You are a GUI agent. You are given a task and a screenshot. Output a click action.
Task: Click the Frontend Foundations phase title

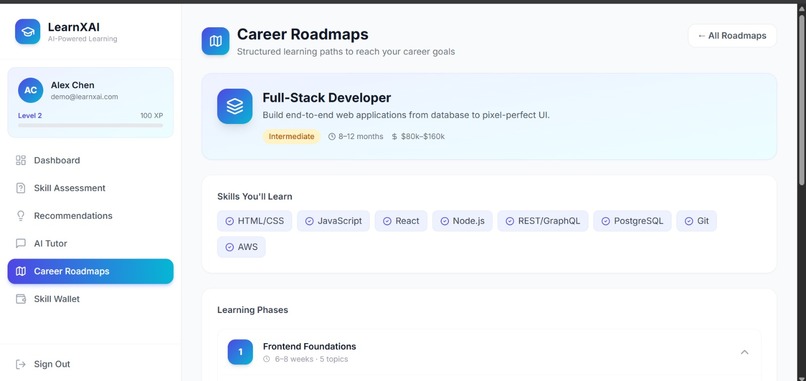(309, 347)
